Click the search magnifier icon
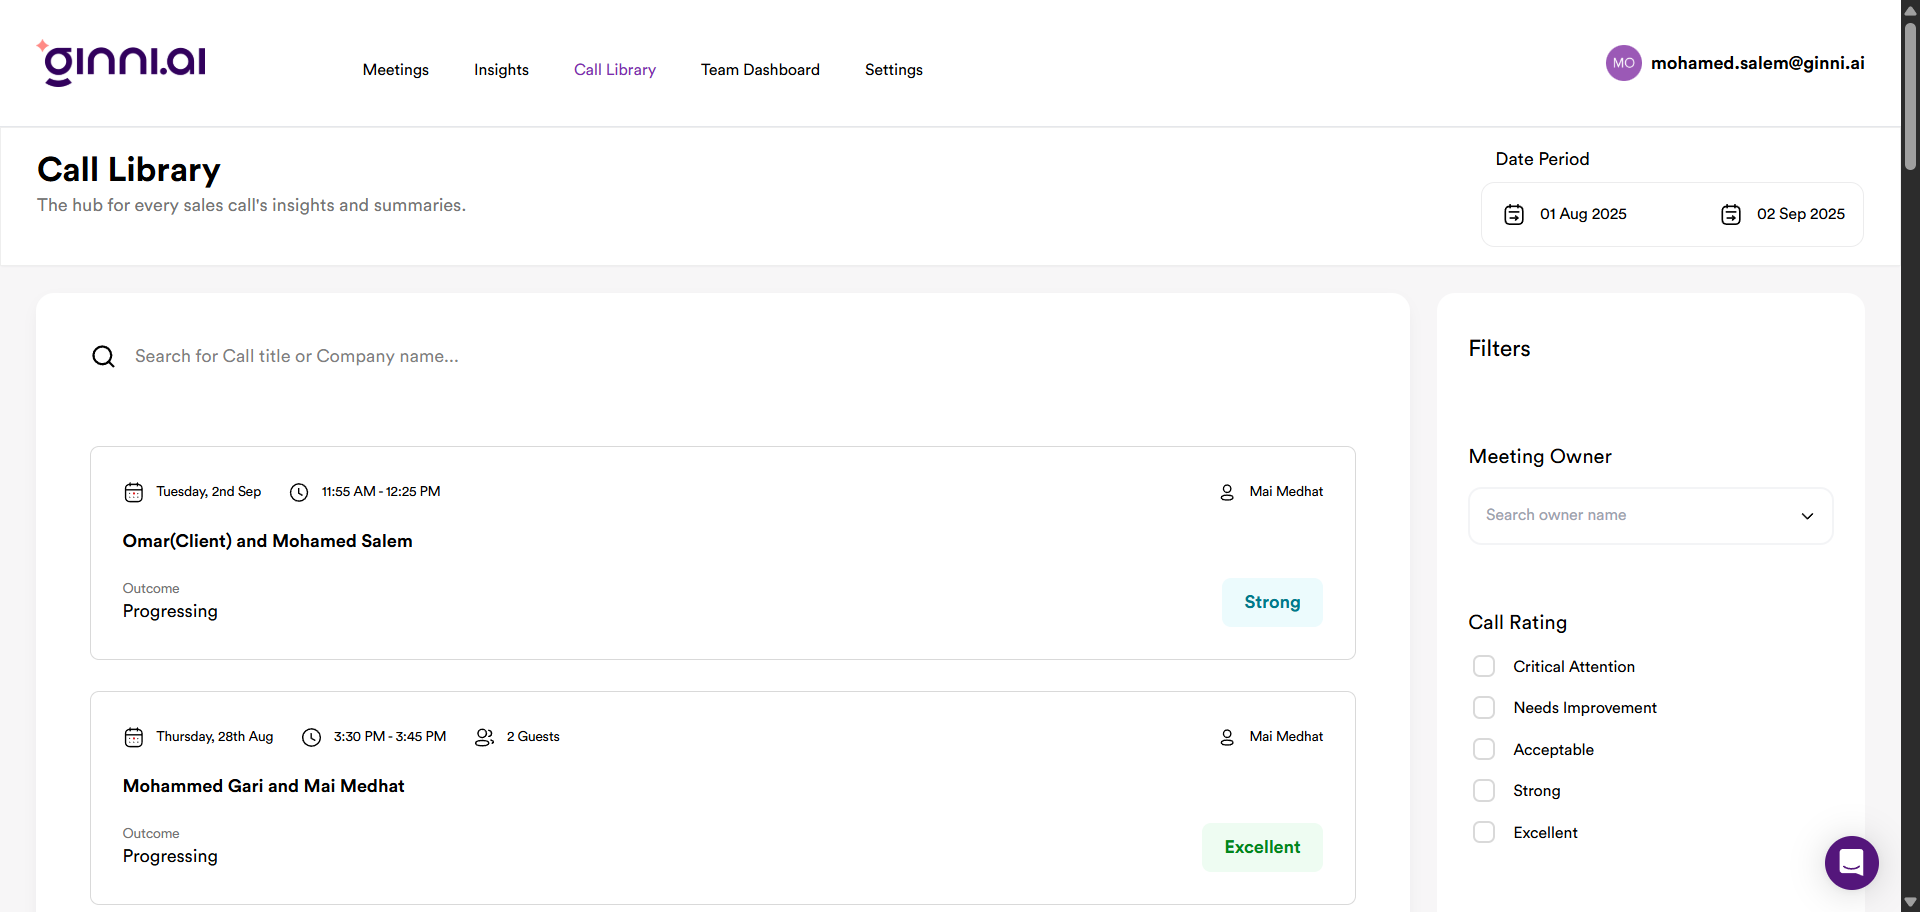The width and height of the screenshot is (1920, 912). tap(104, 357)
